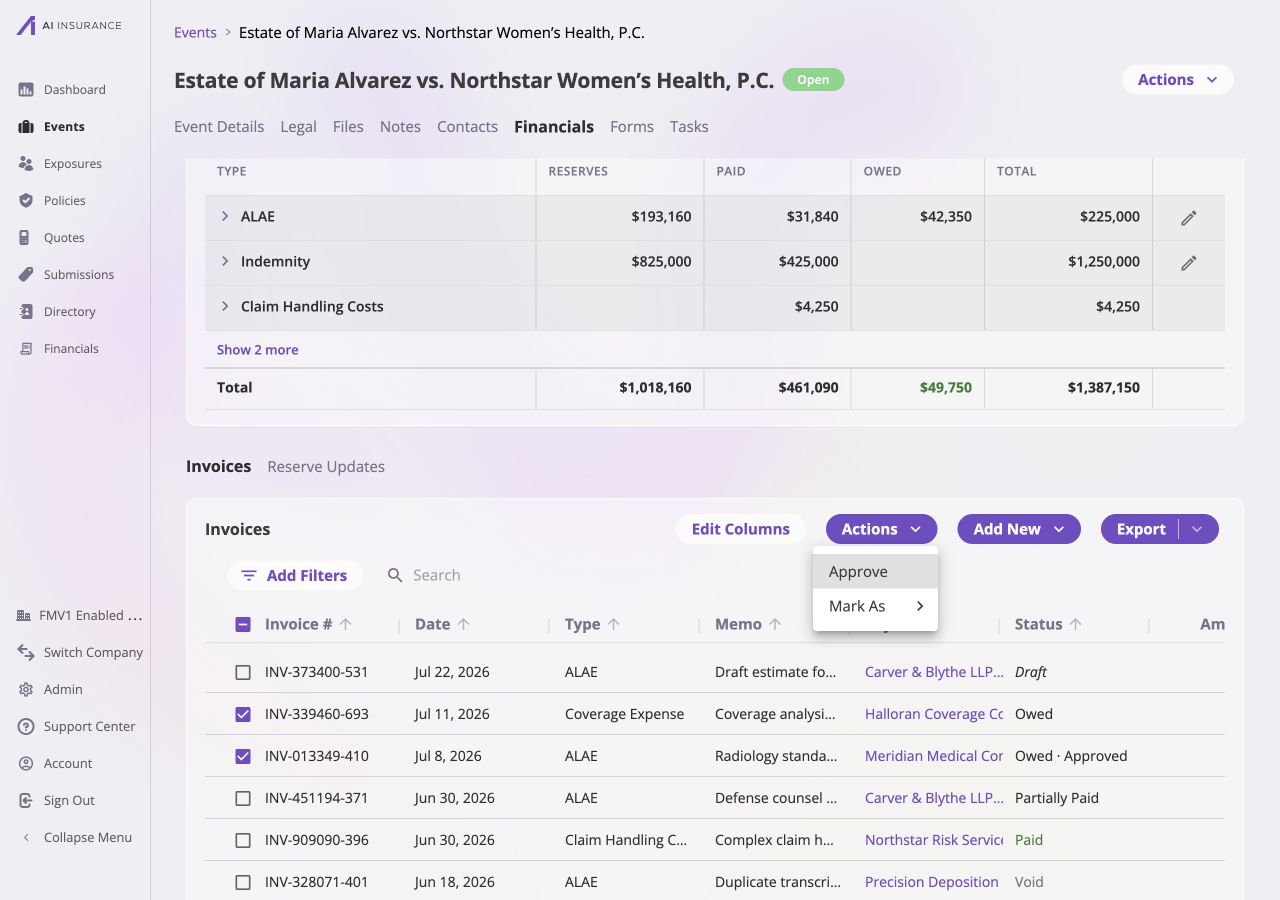This screenshot has width=1280, height=900.
Task: Click the FMV1 Enabled building icon
Action: pyautogui.click(x=24, y=616)
